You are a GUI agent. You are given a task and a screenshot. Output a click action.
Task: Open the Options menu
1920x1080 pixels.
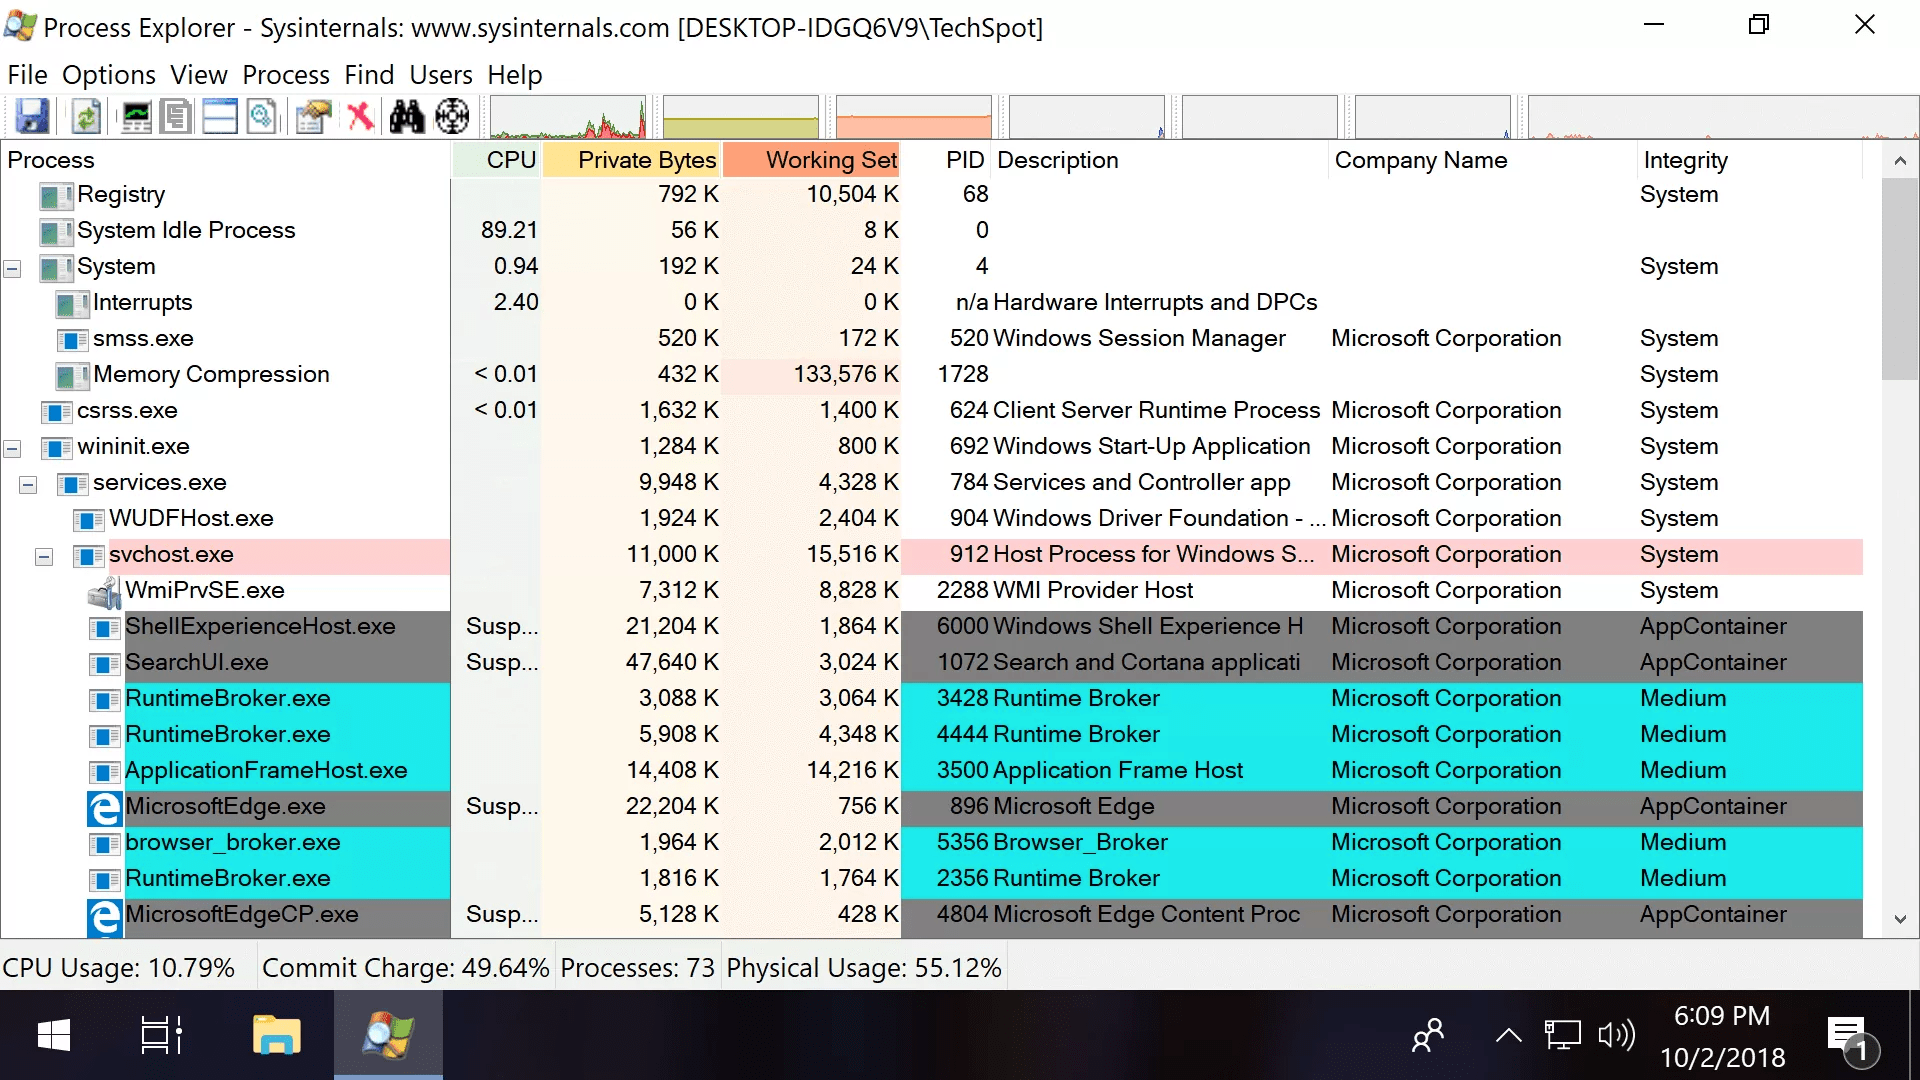109,75
